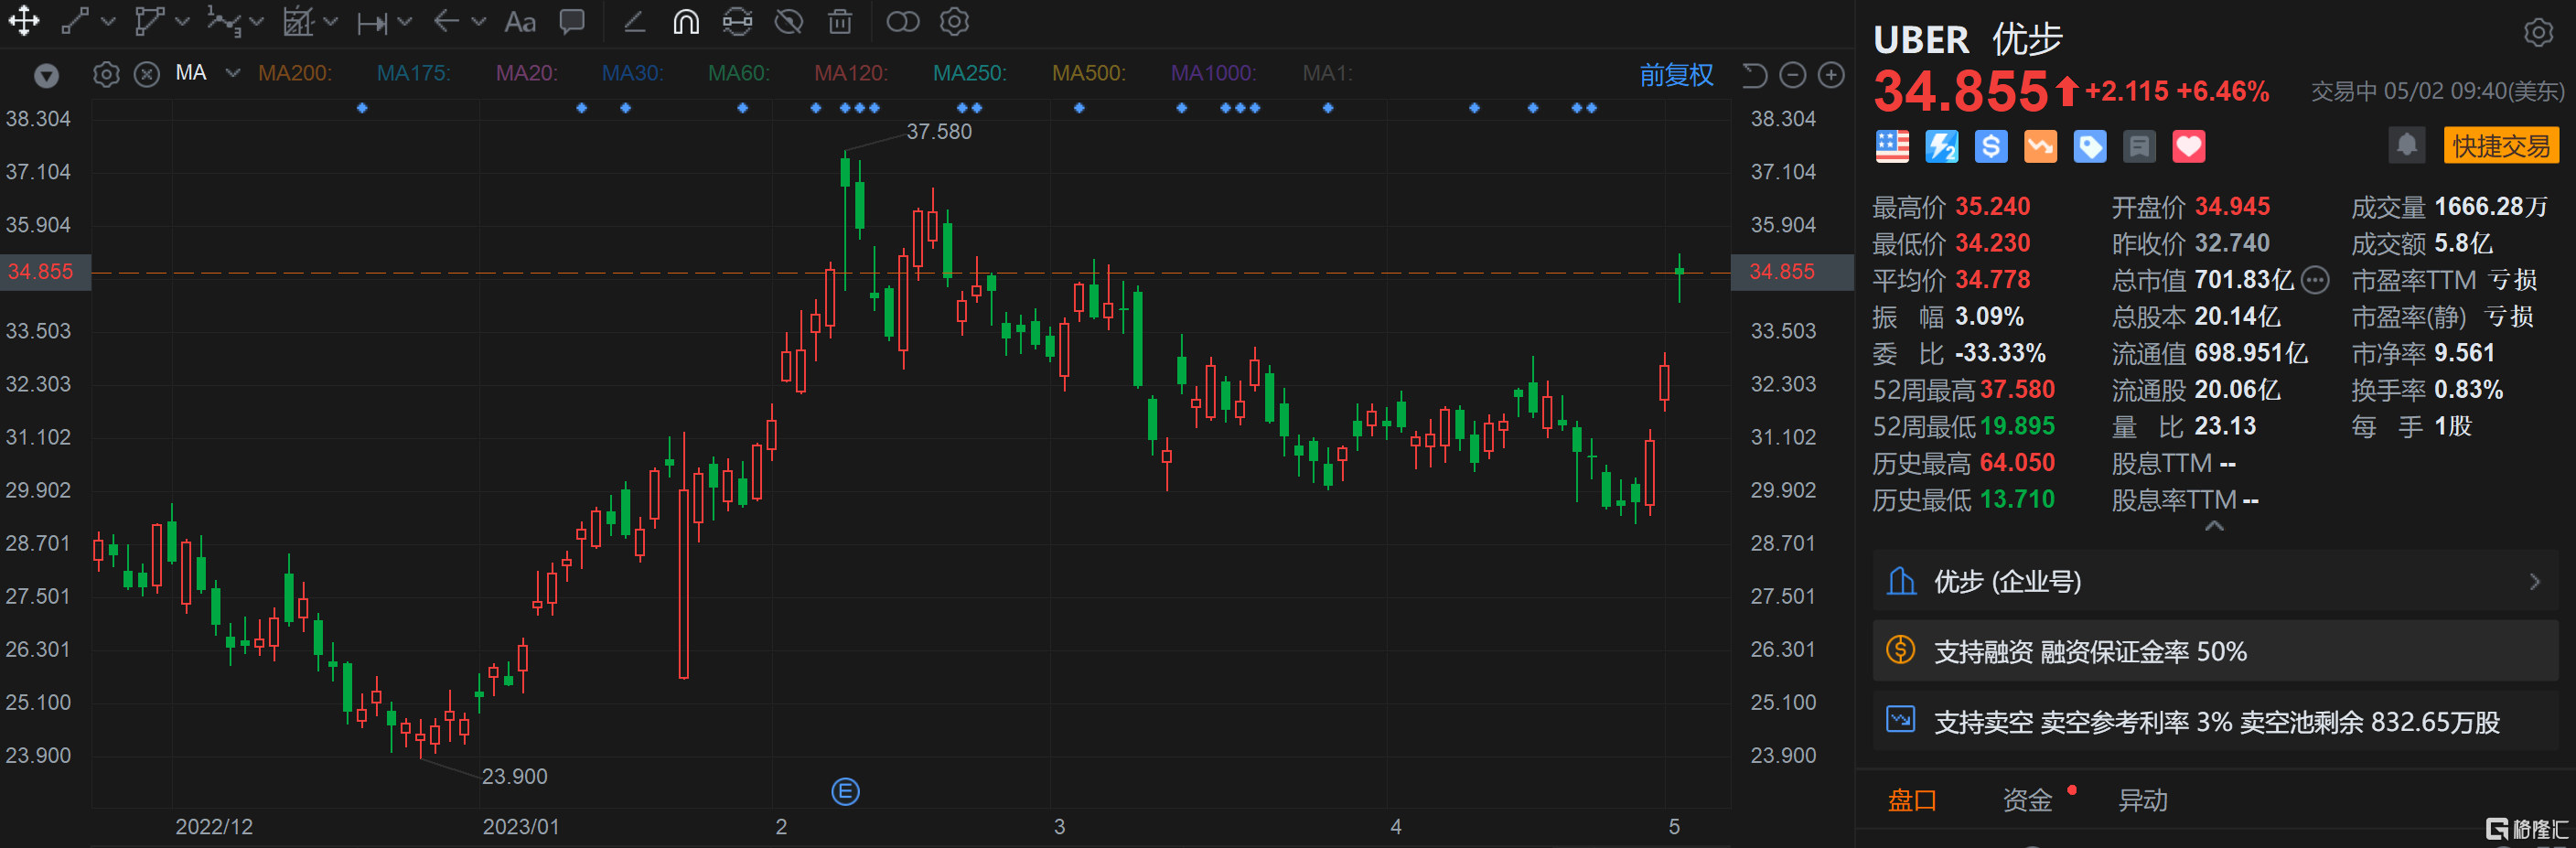The width and height of the screenshot is (2576, 848).
Task: Open the 支持卖空 short selling info row
Action: (2215, 721)
